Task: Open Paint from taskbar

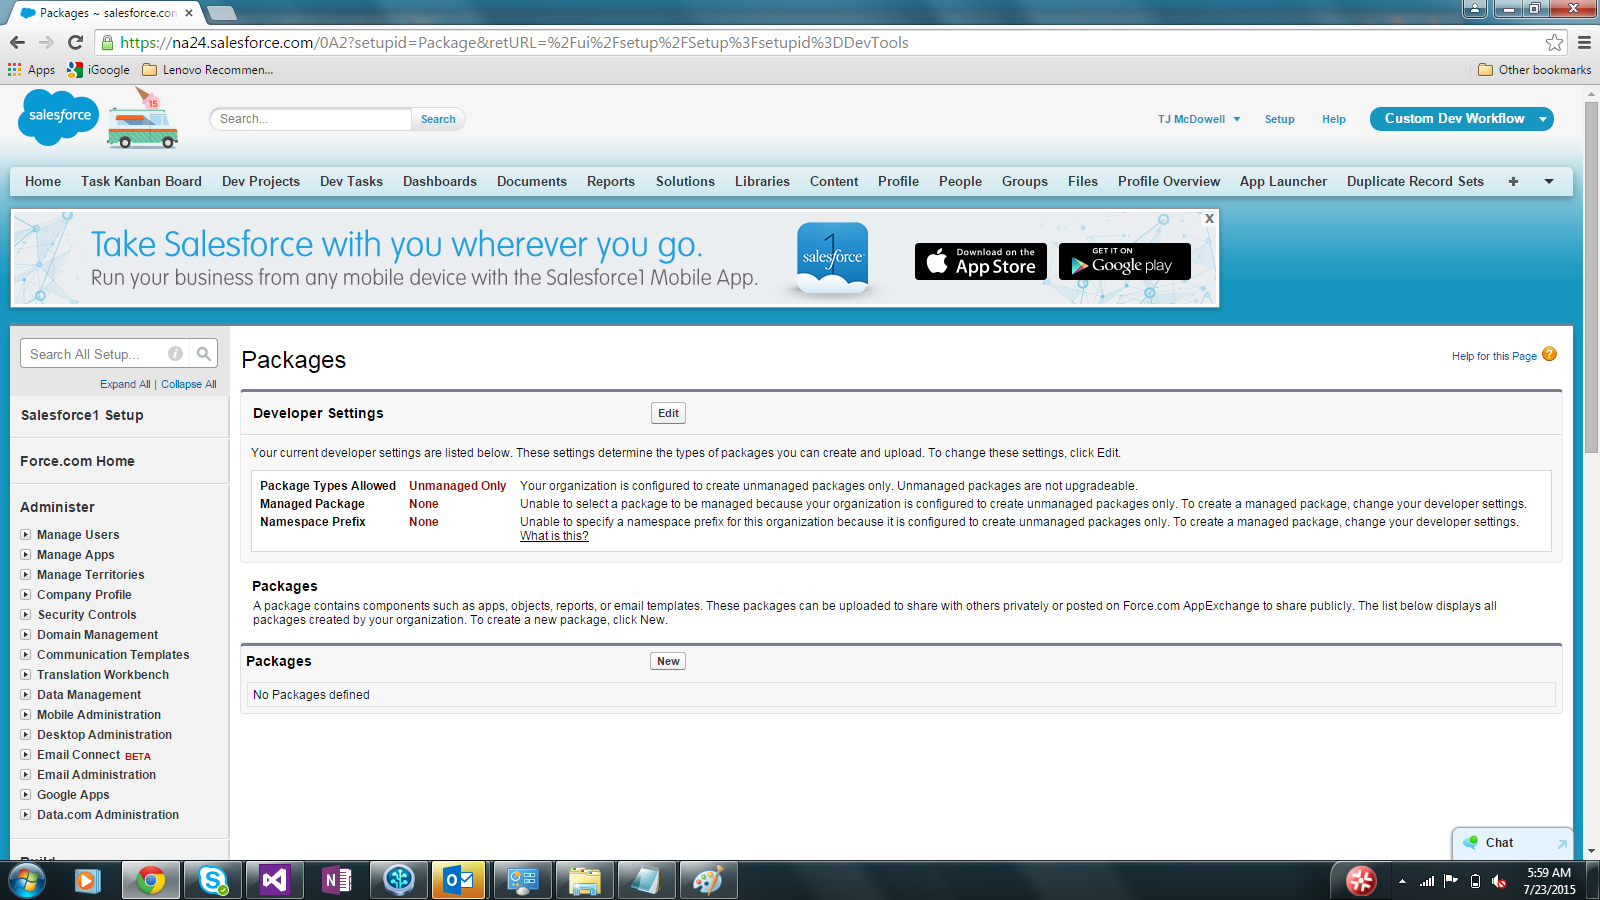Action: tap(708, 880)
